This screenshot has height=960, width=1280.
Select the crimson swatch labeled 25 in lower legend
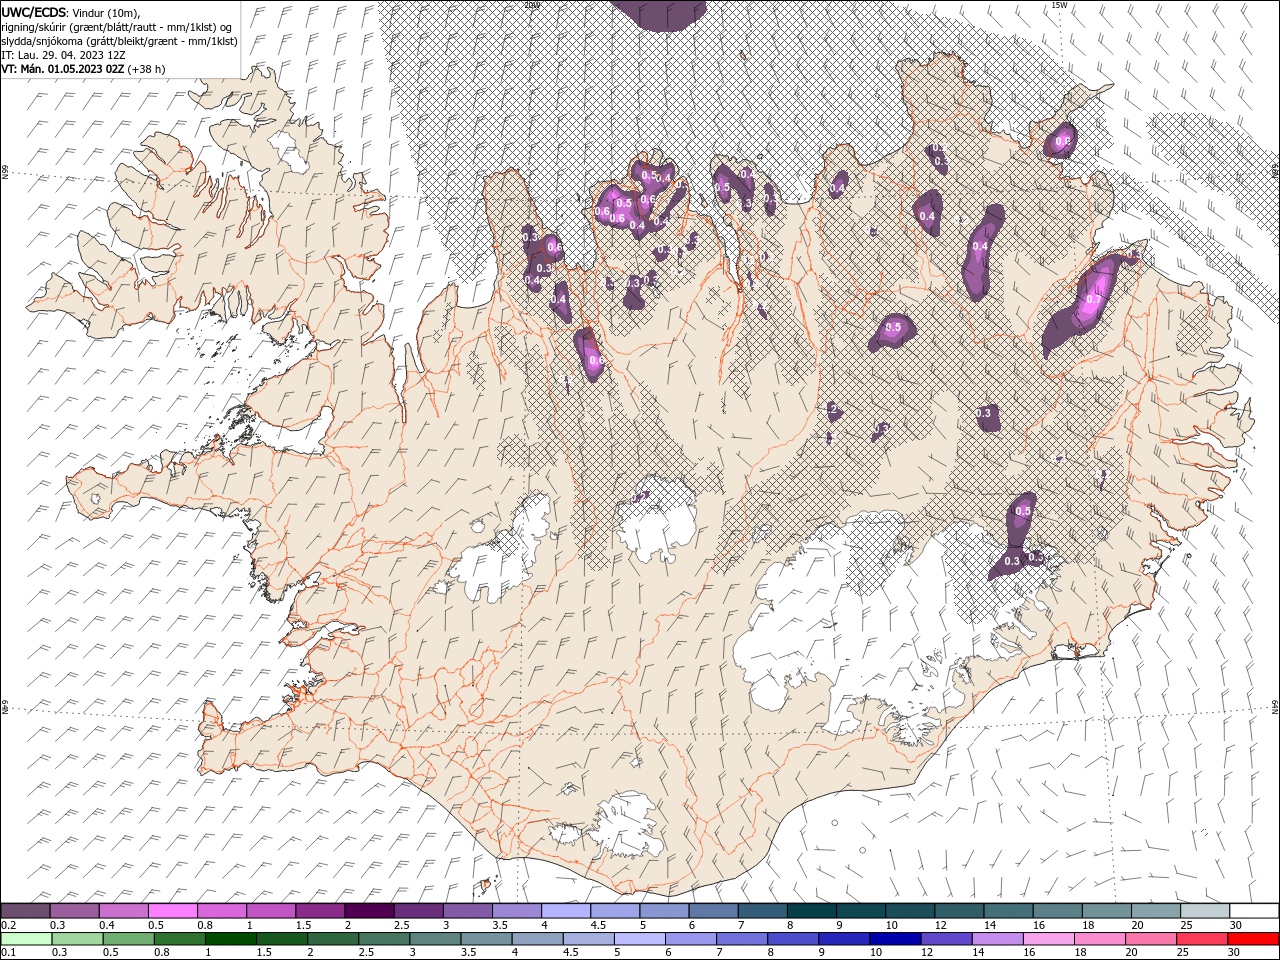click(1201, 939)
